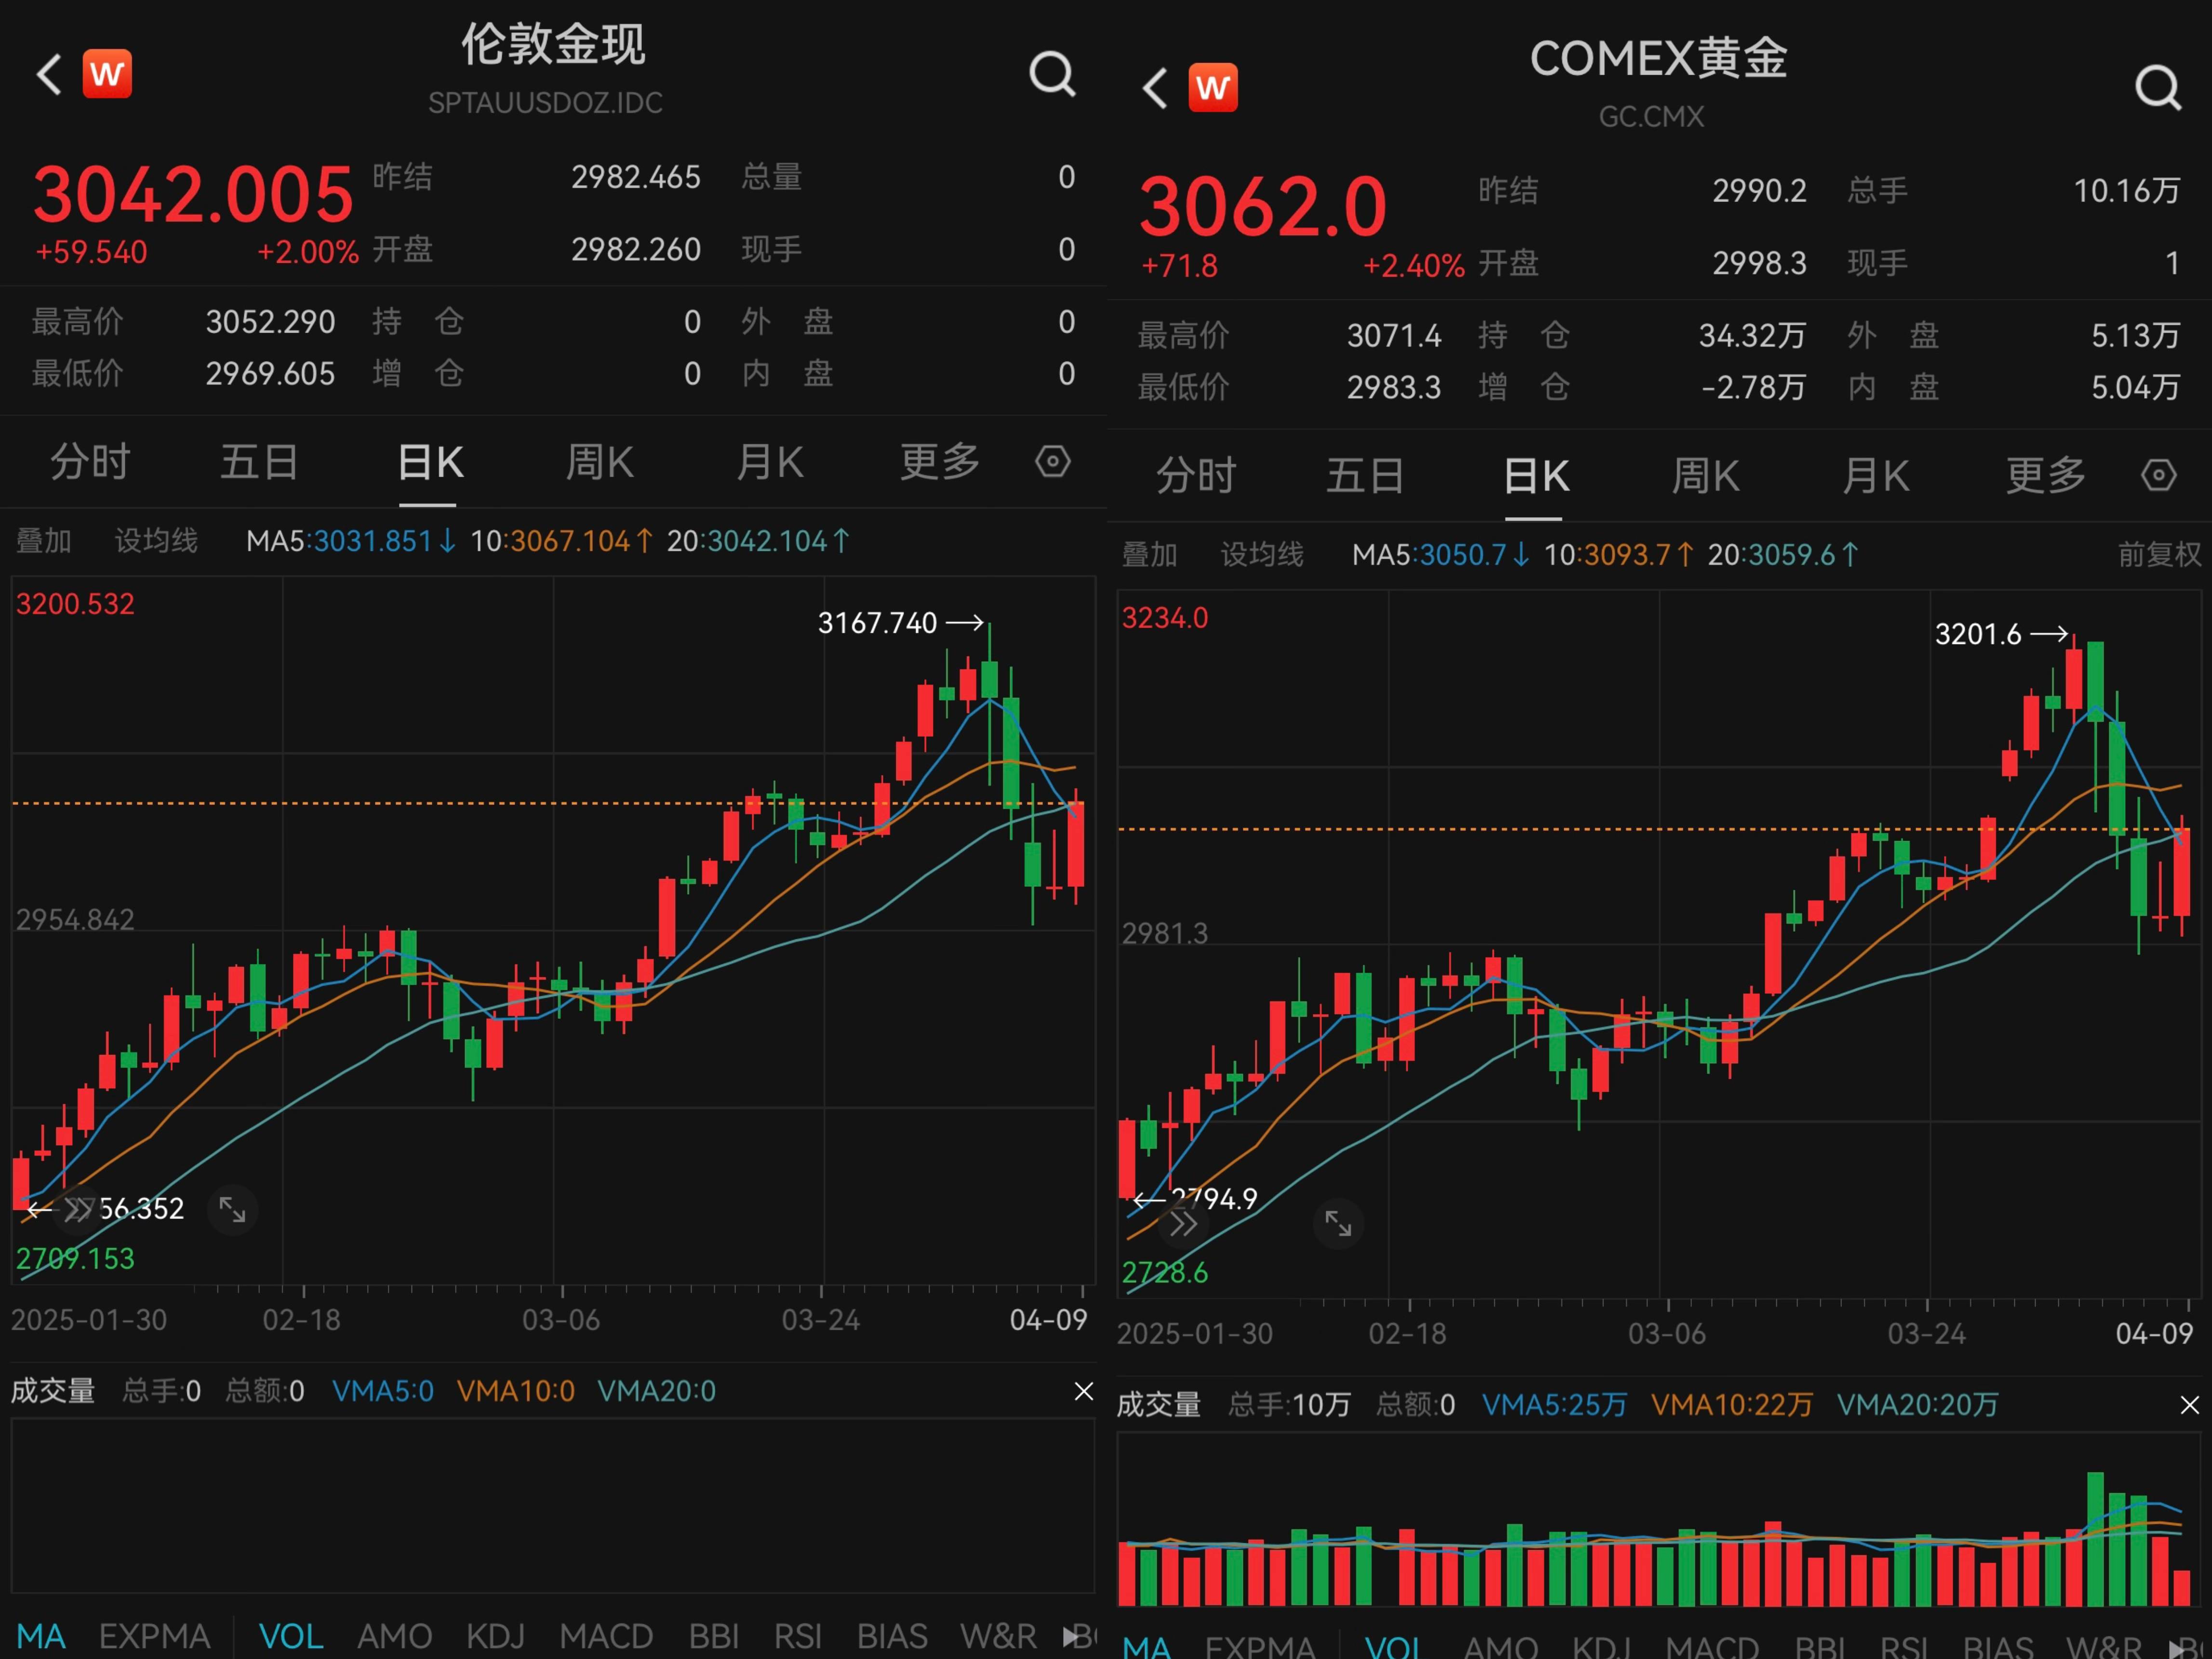The height and width of the screenshot is (1659, 2212).
Task: Enable EXPMA indicator on COMEX黄金 chart
Action: pos(1260,1646)
